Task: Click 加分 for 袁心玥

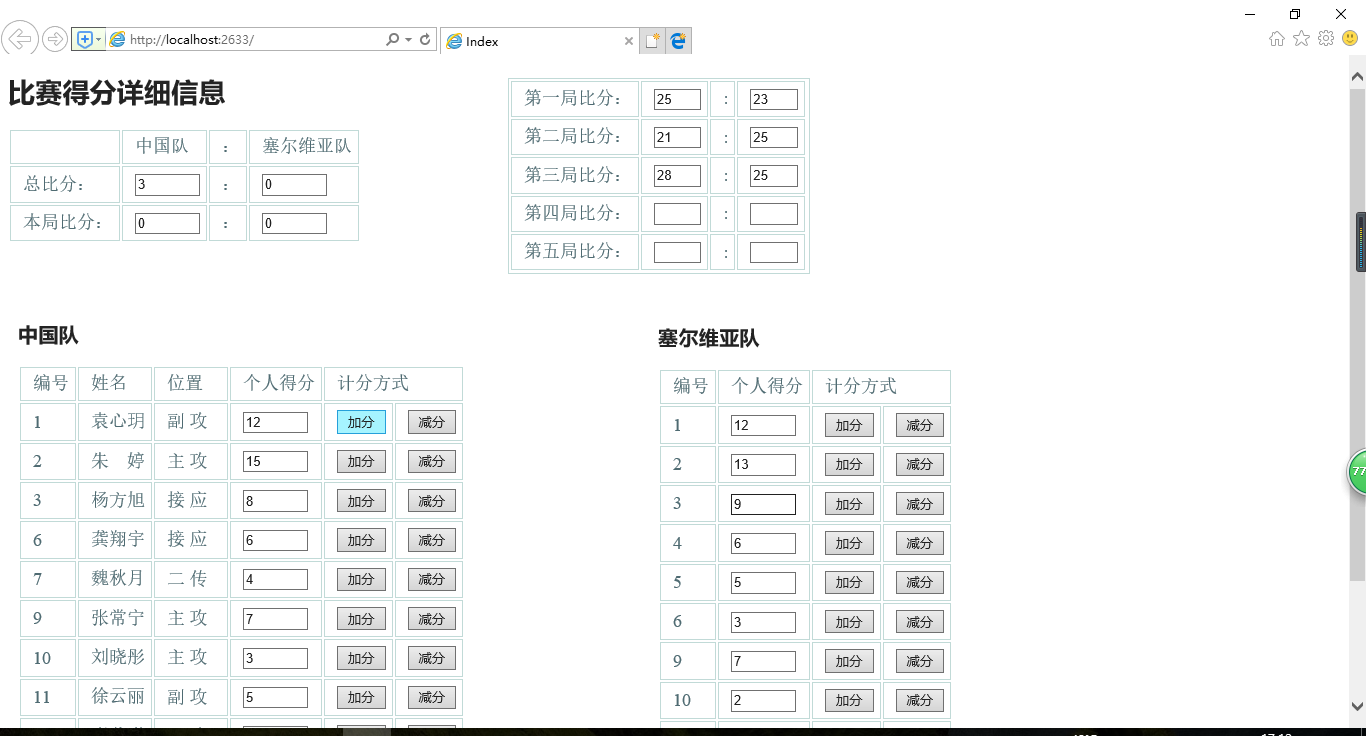Action: (361, 422)
